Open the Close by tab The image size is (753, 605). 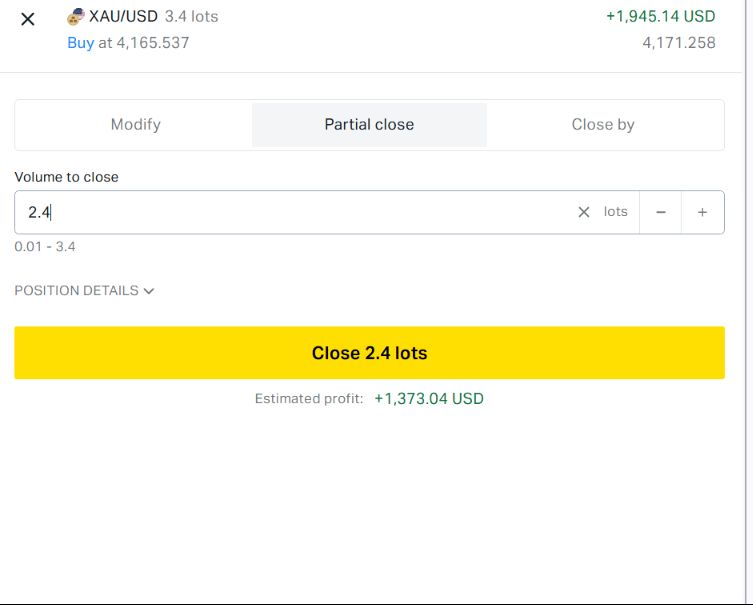603,125
